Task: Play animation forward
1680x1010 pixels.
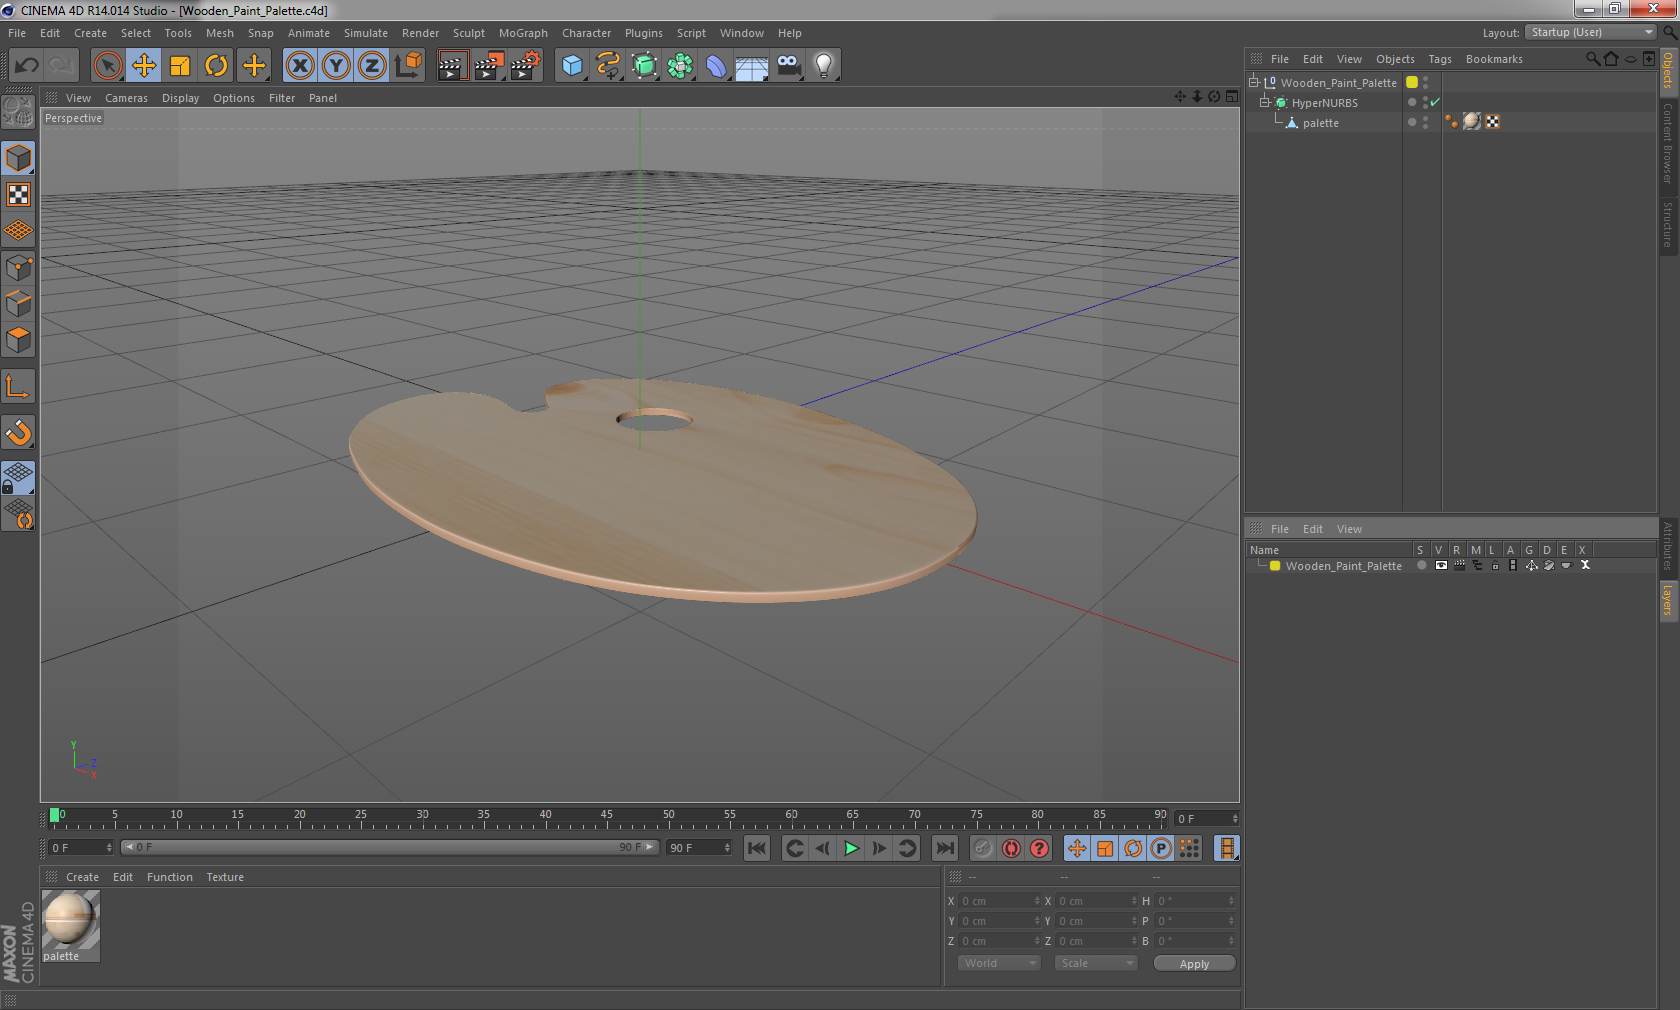Action: tap(851, 848)
